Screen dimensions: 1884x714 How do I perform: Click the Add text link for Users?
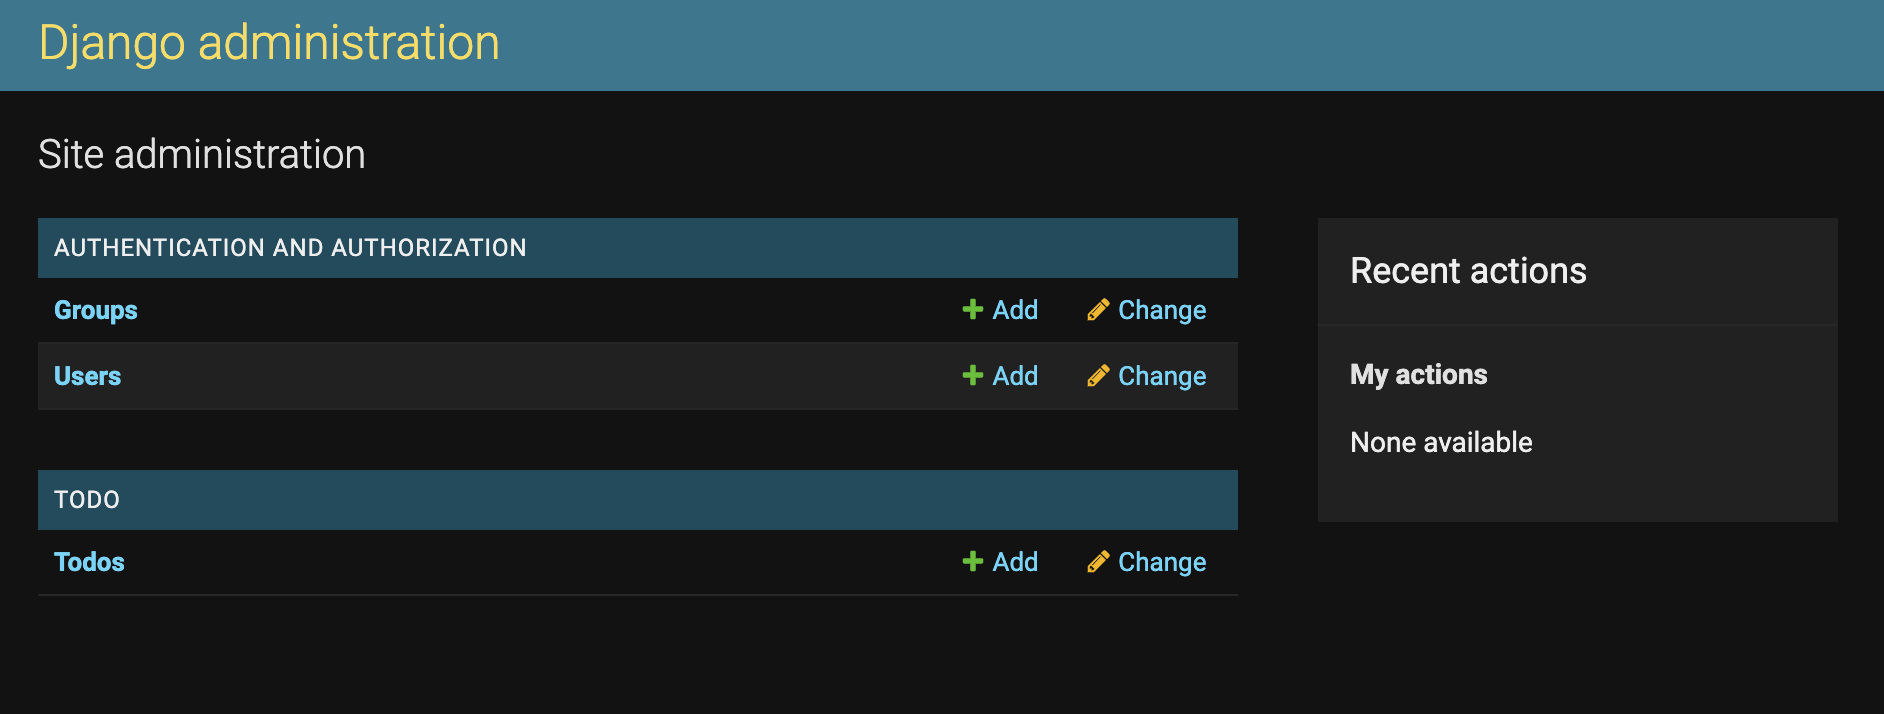point(1015,376)
